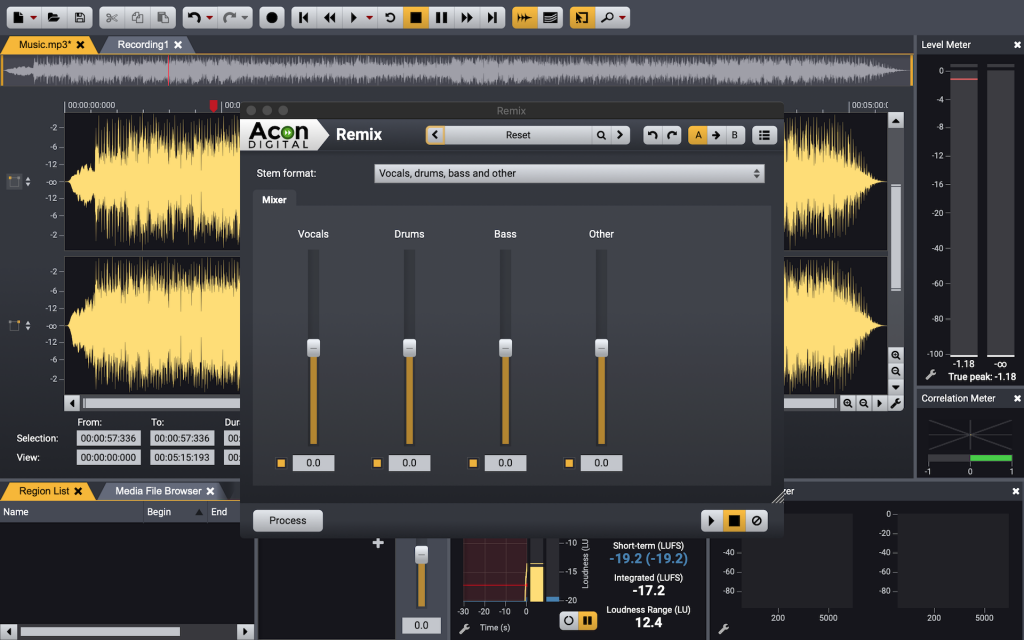Click the Record button in the toolbar
This screenshot has width=1024, height=640.
coord(272,17)
